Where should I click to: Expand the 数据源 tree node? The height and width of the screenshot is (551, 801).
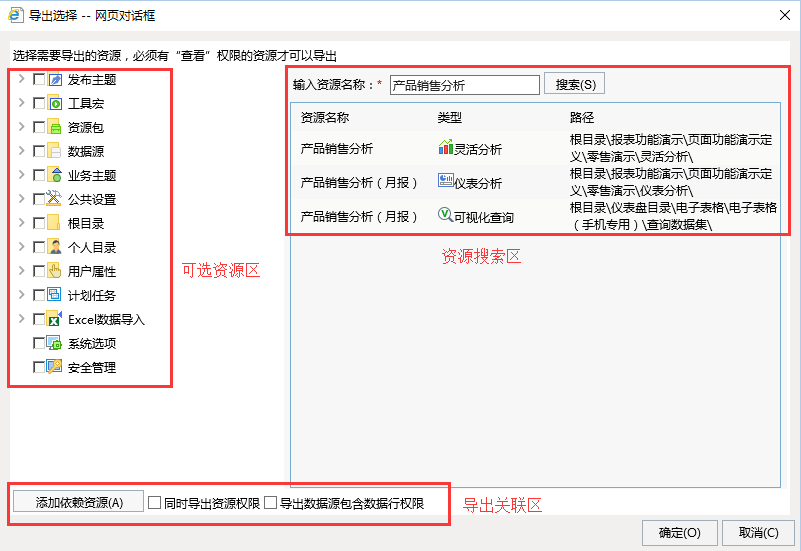click(x=21, y=151)
